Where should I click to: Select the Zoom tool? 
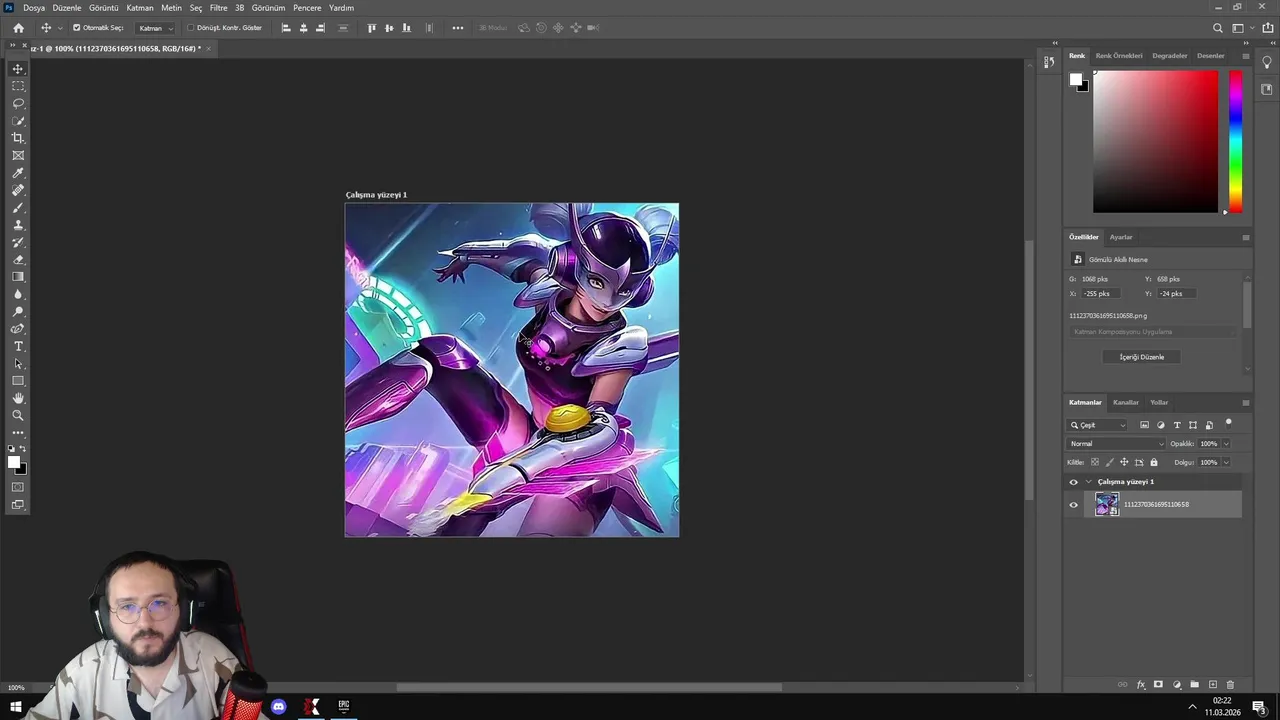click(18, 415)
